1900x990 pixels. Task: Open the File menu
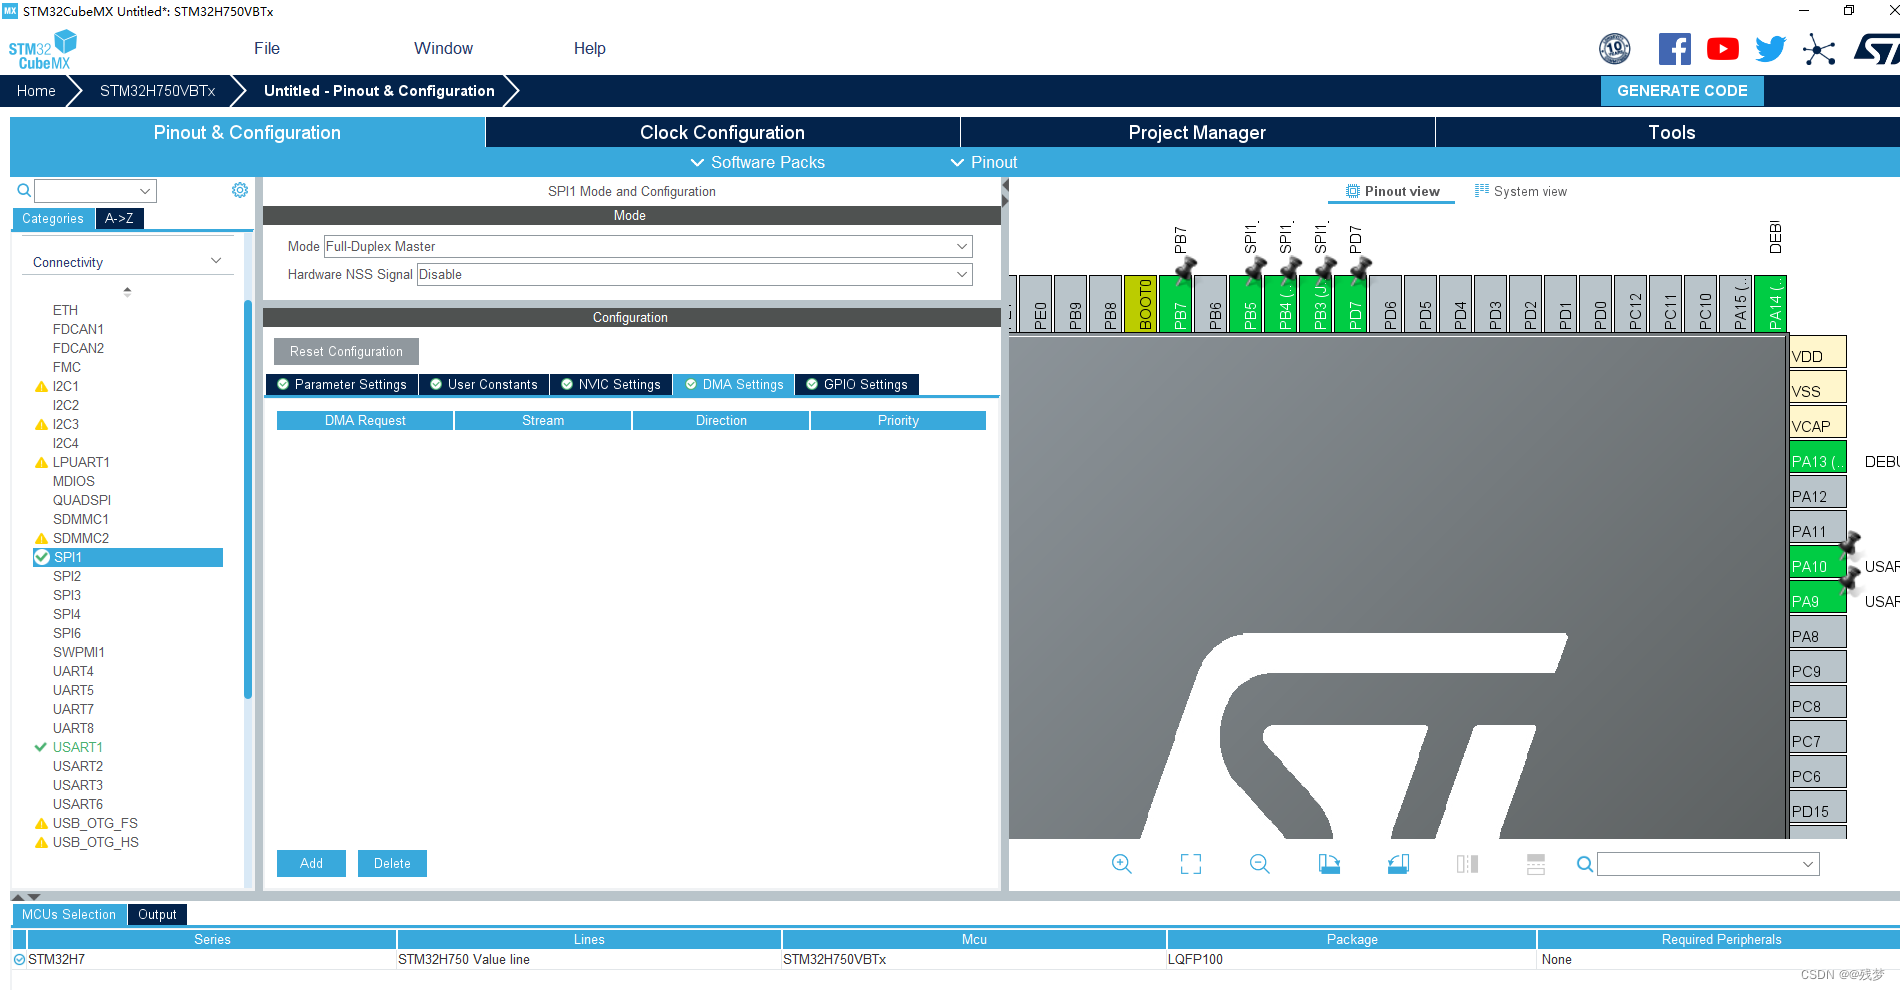click(267, 48)
